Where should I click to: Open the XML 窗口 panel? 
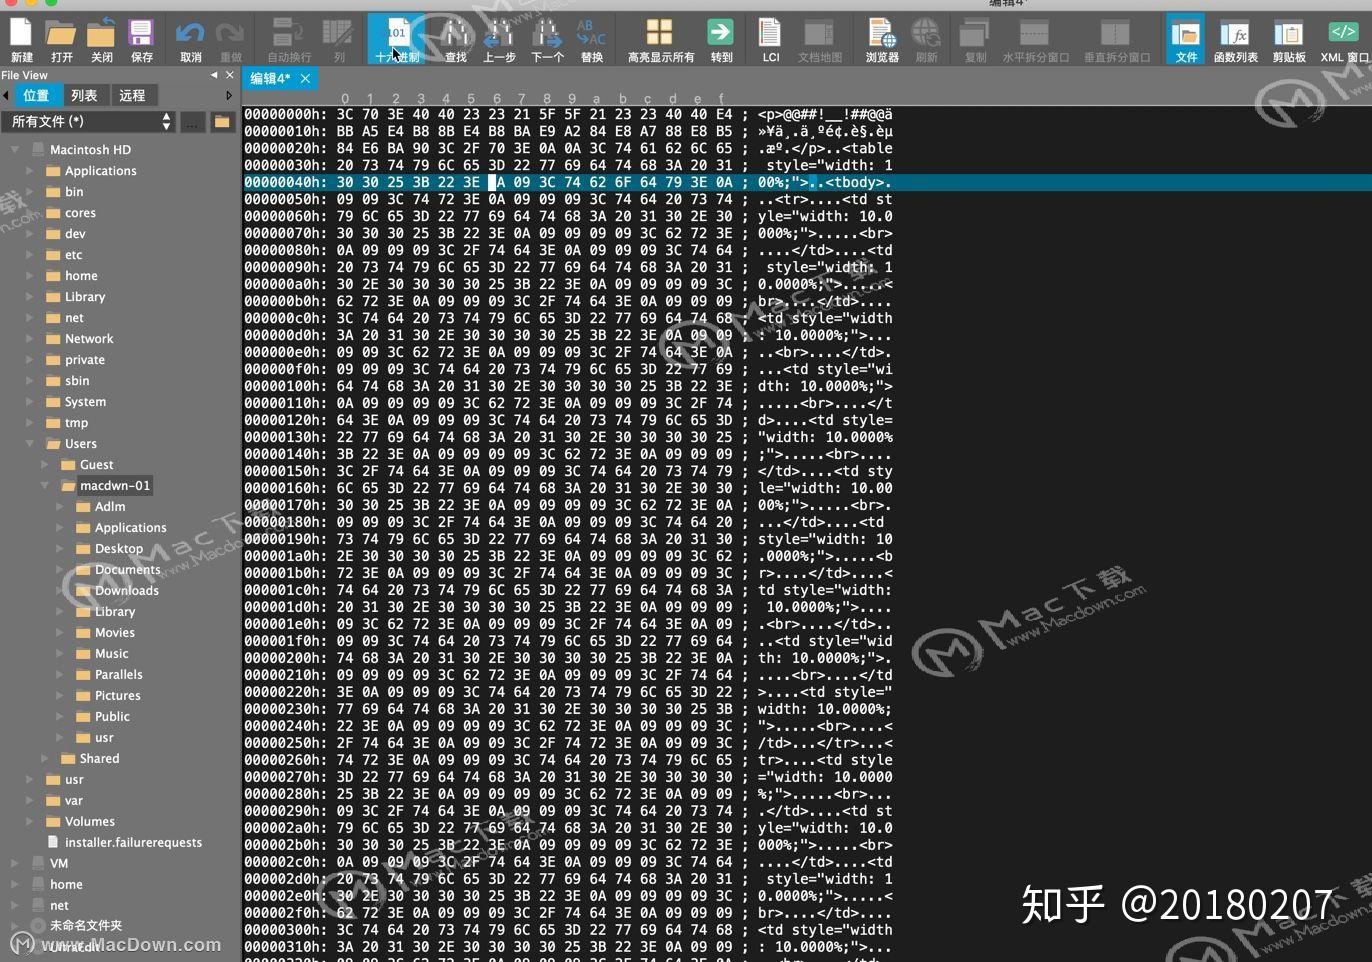pos(1343,40)
